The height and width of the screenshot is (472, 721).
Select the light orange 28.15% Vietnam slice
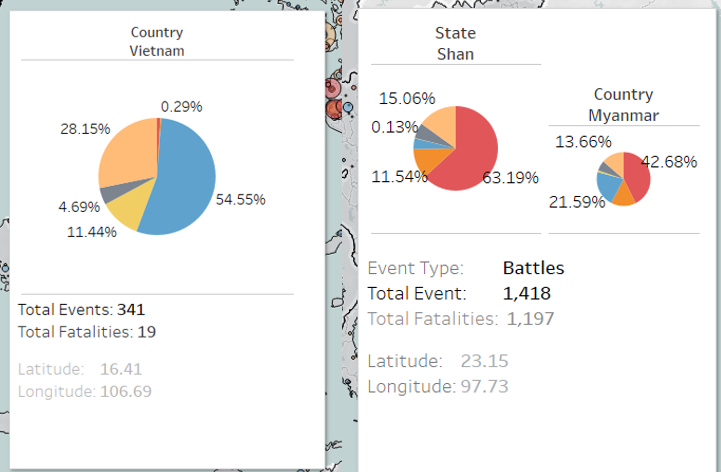[128, 152]
